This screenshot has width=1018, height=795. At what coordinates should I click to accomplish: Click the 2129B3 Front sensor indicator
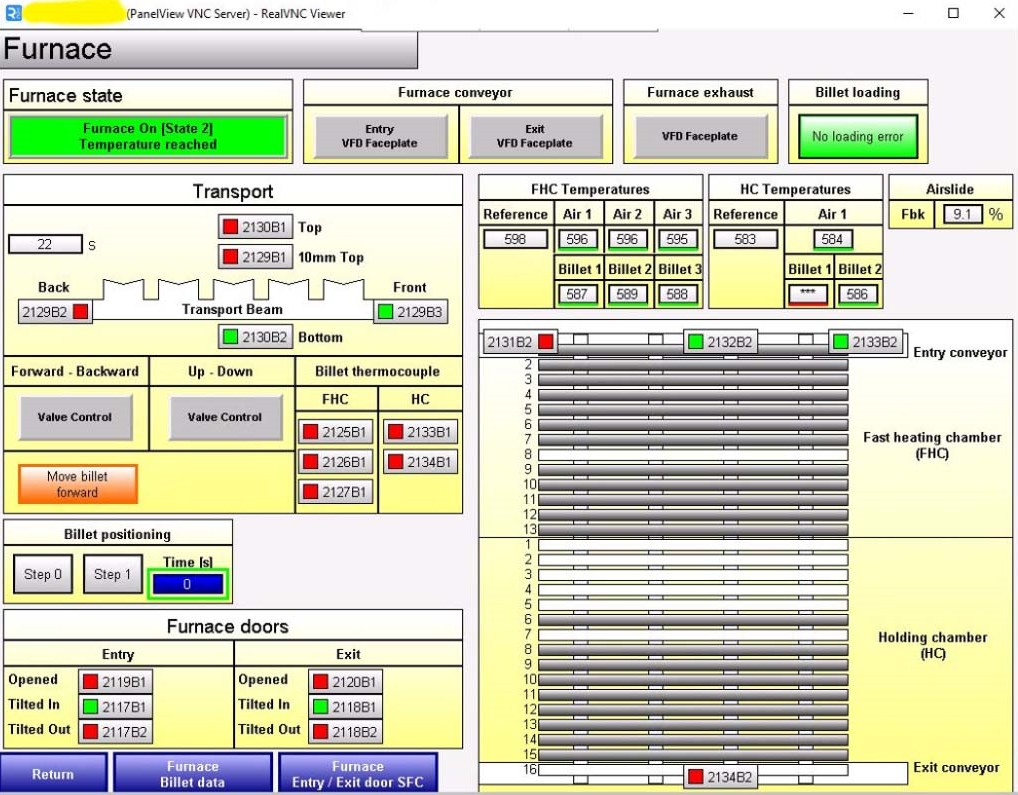pos(410,312)
